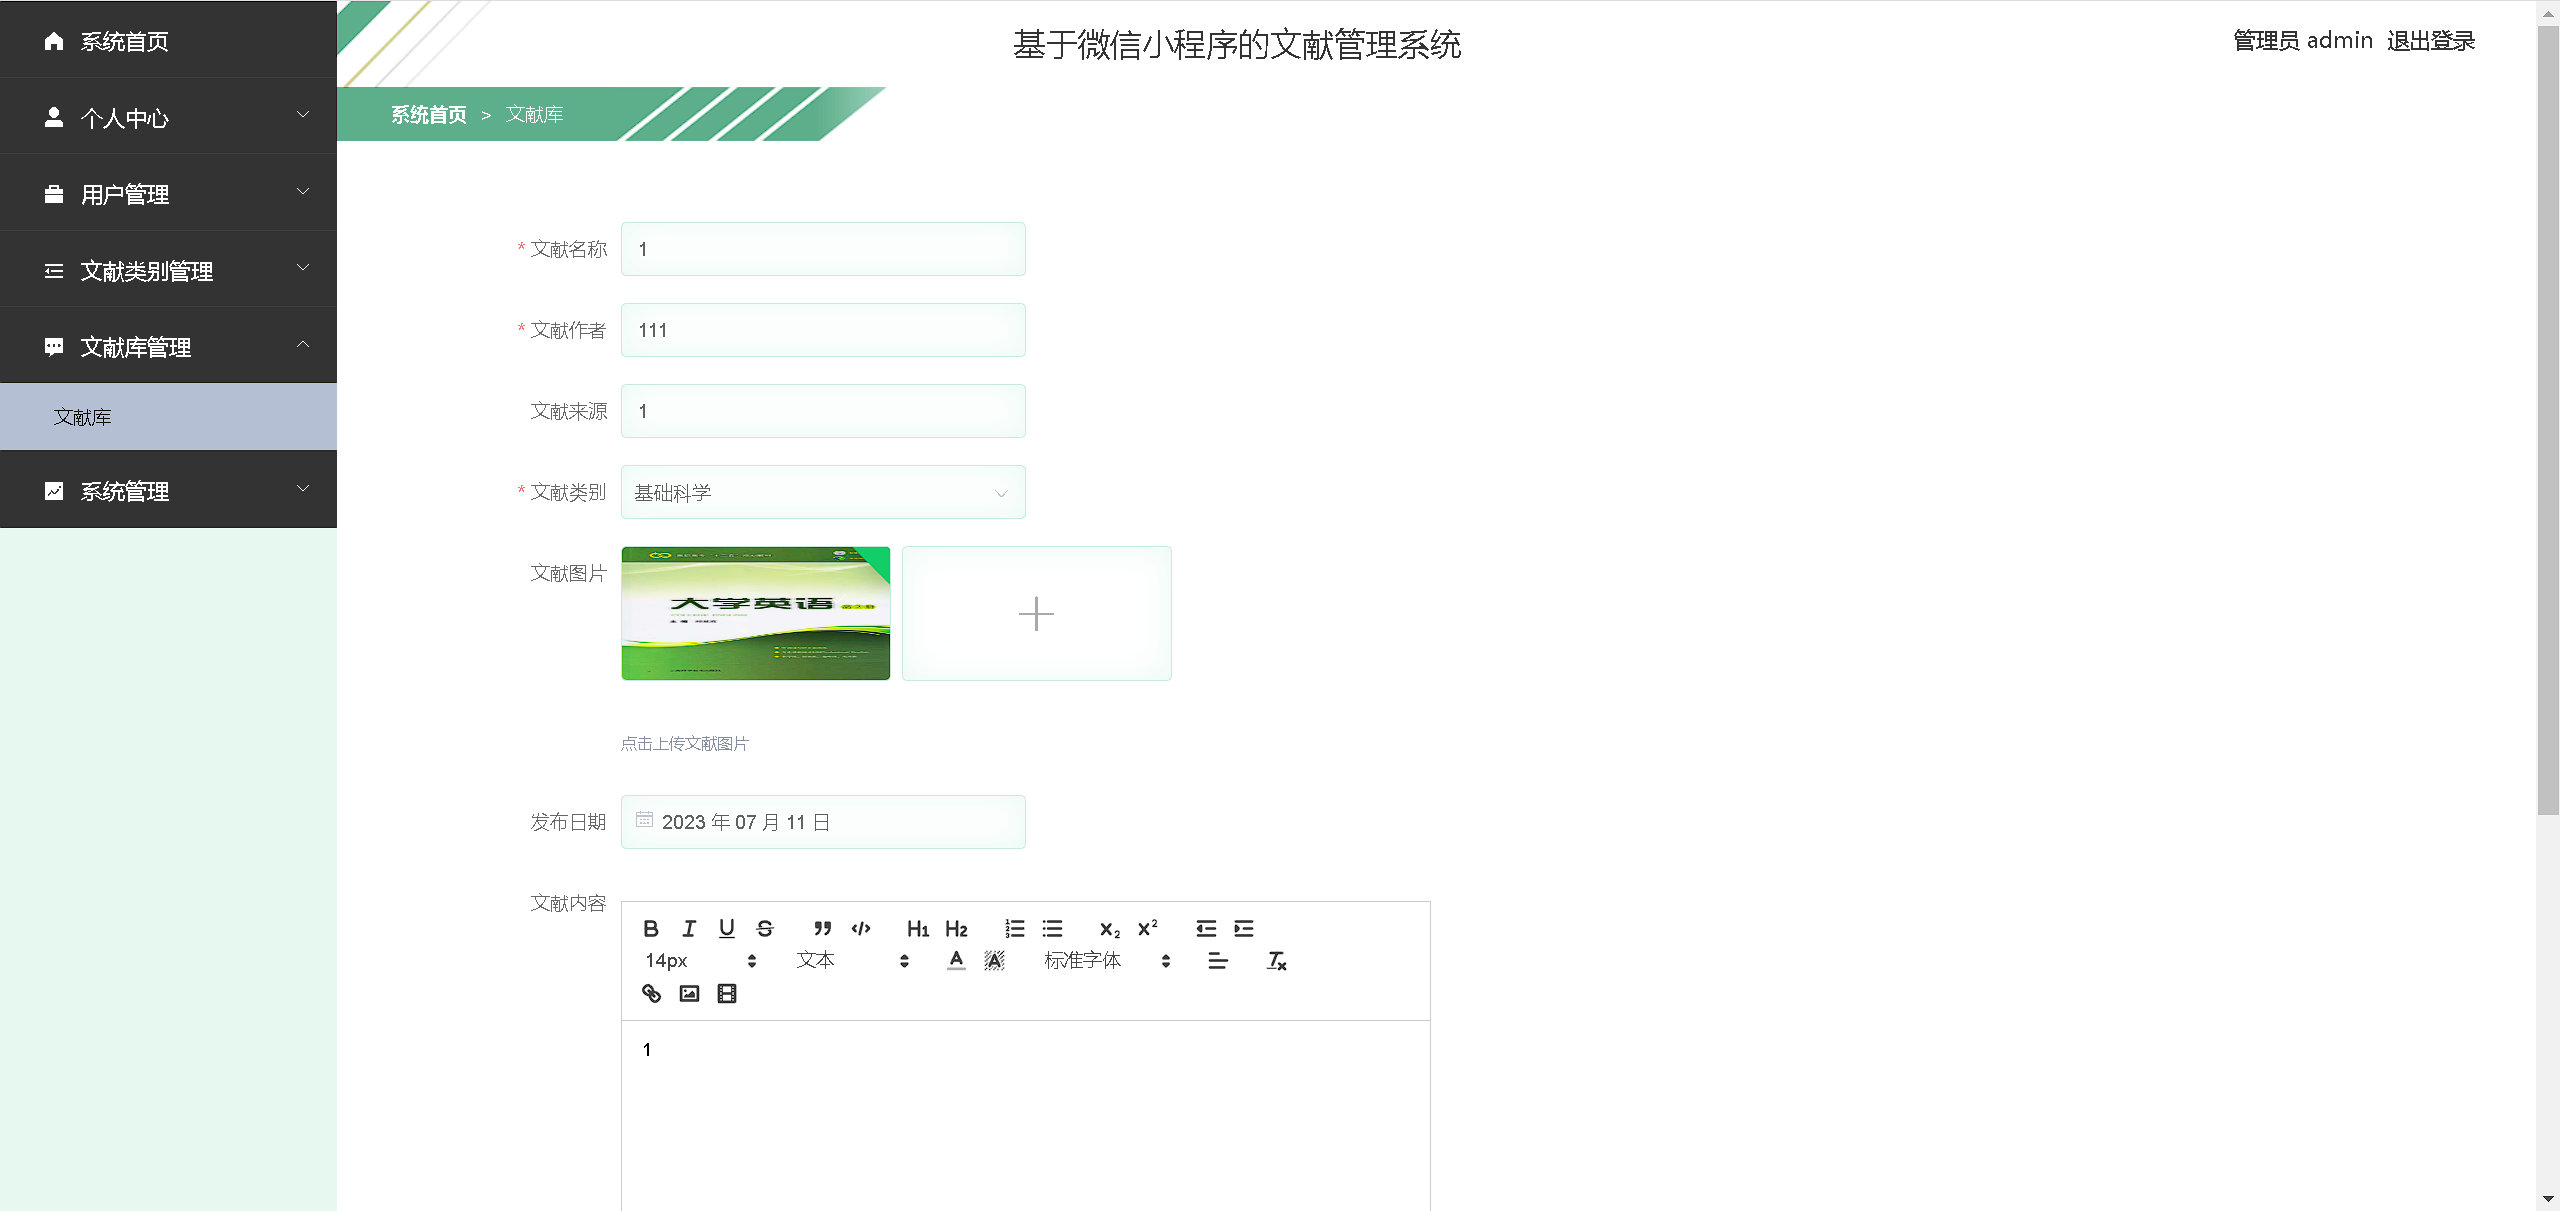Open 标准字体 font family dropdown

(1106, 961)
